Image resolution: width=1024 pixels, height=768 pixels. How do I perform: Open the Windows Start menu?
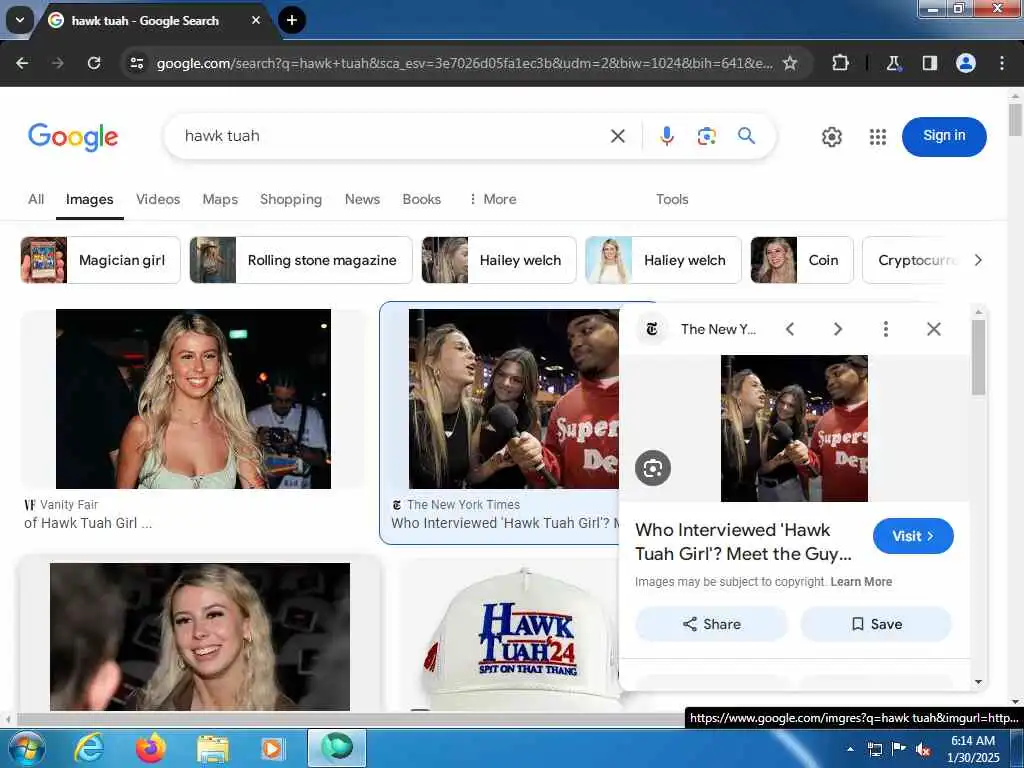tap(26, 748)
